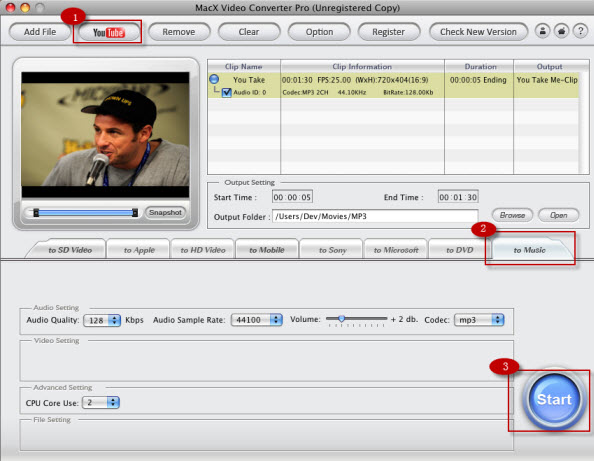Switch to the to Microsoft tab
Image resolution: width=594 pixels, height=461 pixels.
(x=396, y=250)
